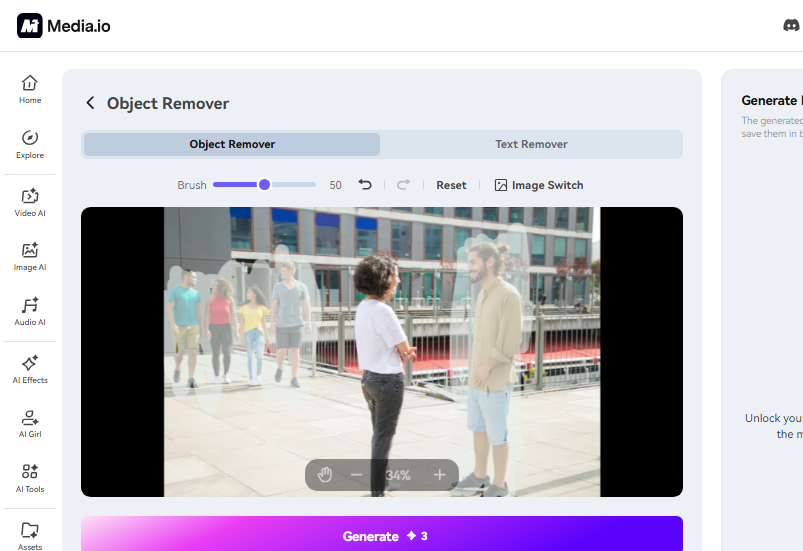
Task: Click the 34% zoom level text
Action: pyautogui.click(x=398, y=476)
